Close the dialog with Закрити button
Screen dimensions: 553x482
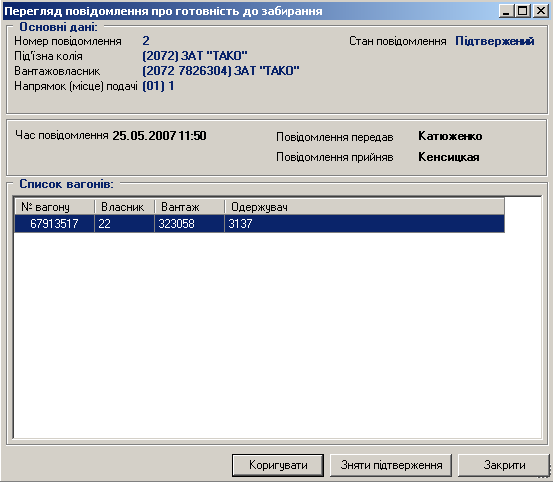504,465
